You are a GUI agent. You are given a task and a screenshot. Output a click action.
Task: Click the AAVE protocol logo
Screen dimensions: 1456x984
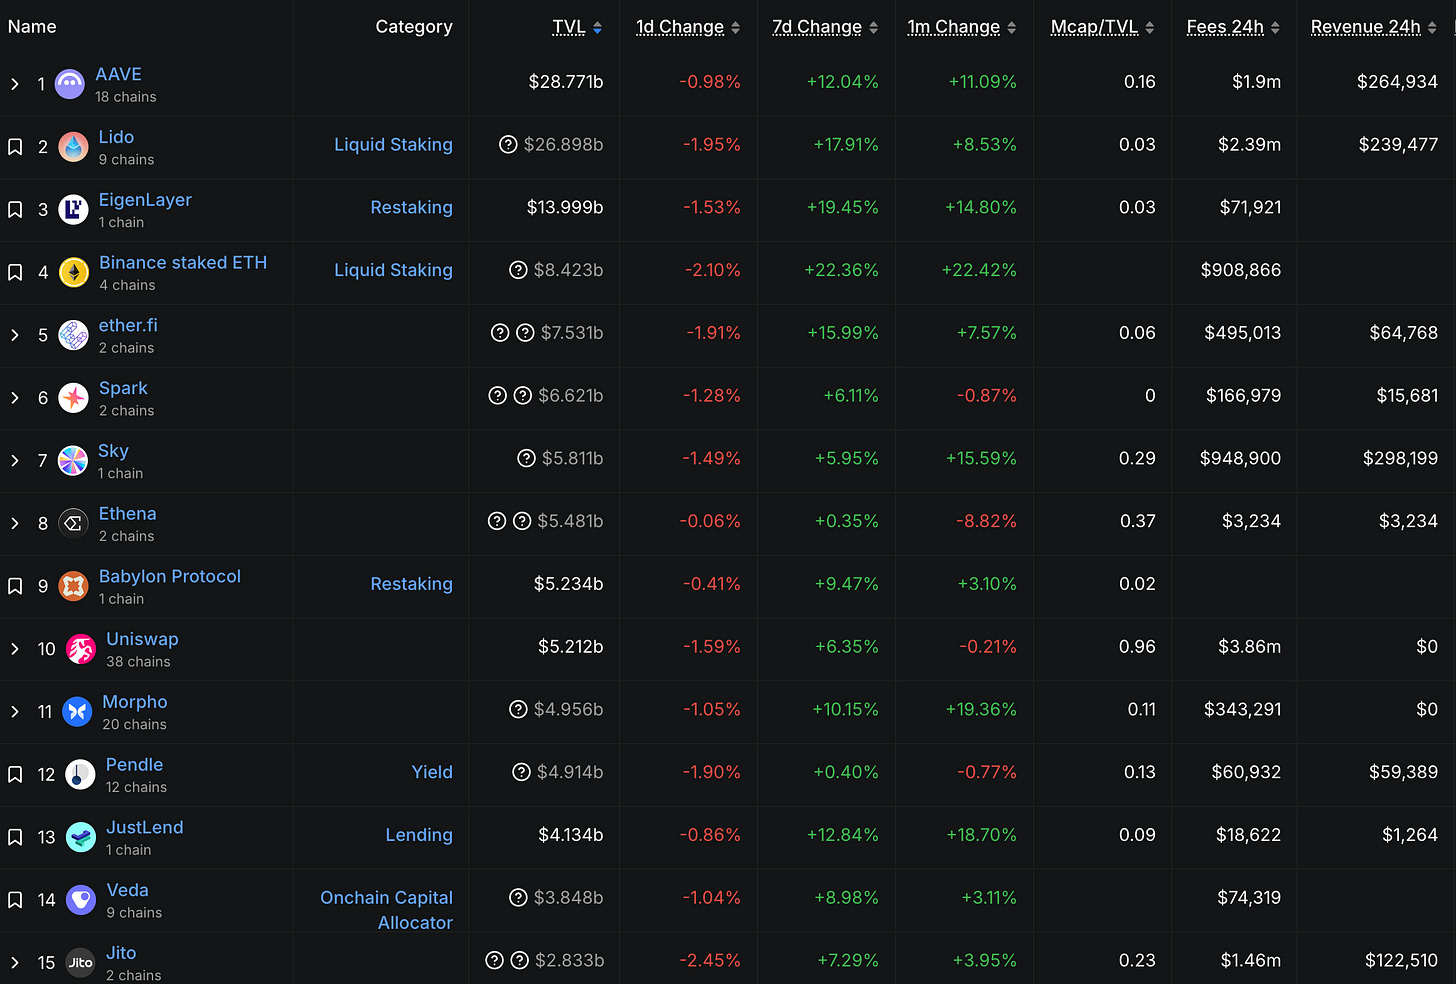(x=70, y=84)
